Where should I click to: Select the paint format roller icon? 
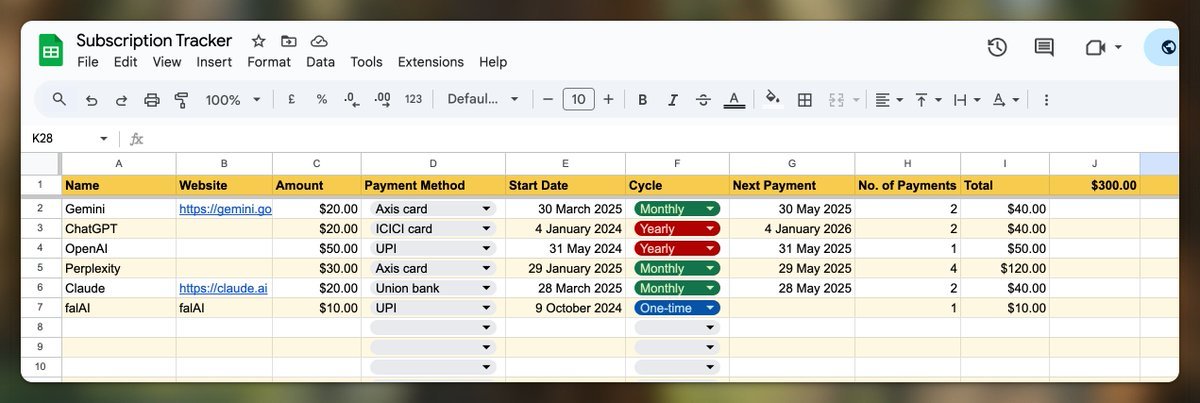[x=182, y=100]
